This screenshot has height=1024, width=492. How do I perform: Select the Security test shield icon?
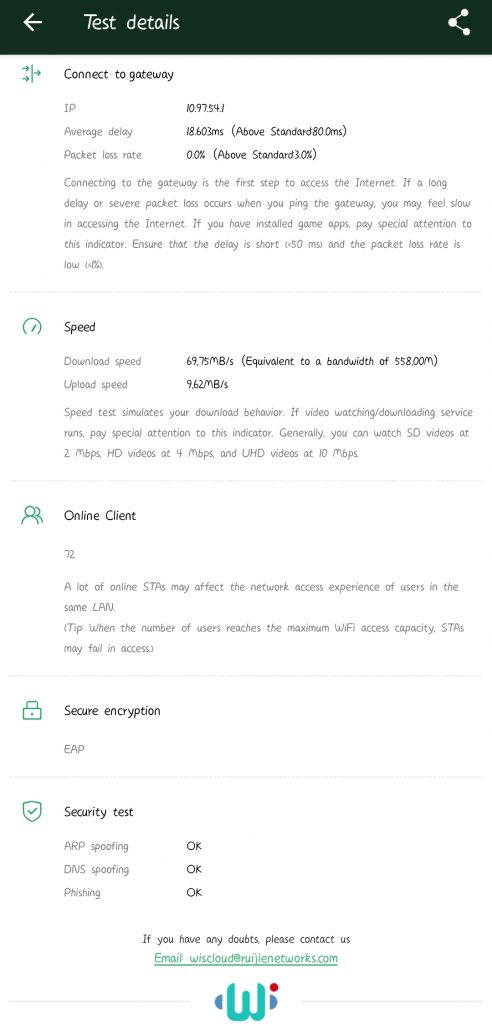point(31,812)
